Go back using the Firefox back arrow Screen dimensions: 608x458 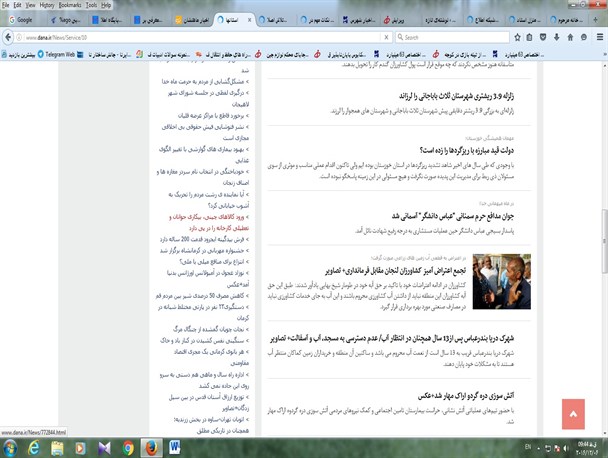pyautogui.click(x=8, y=37)
